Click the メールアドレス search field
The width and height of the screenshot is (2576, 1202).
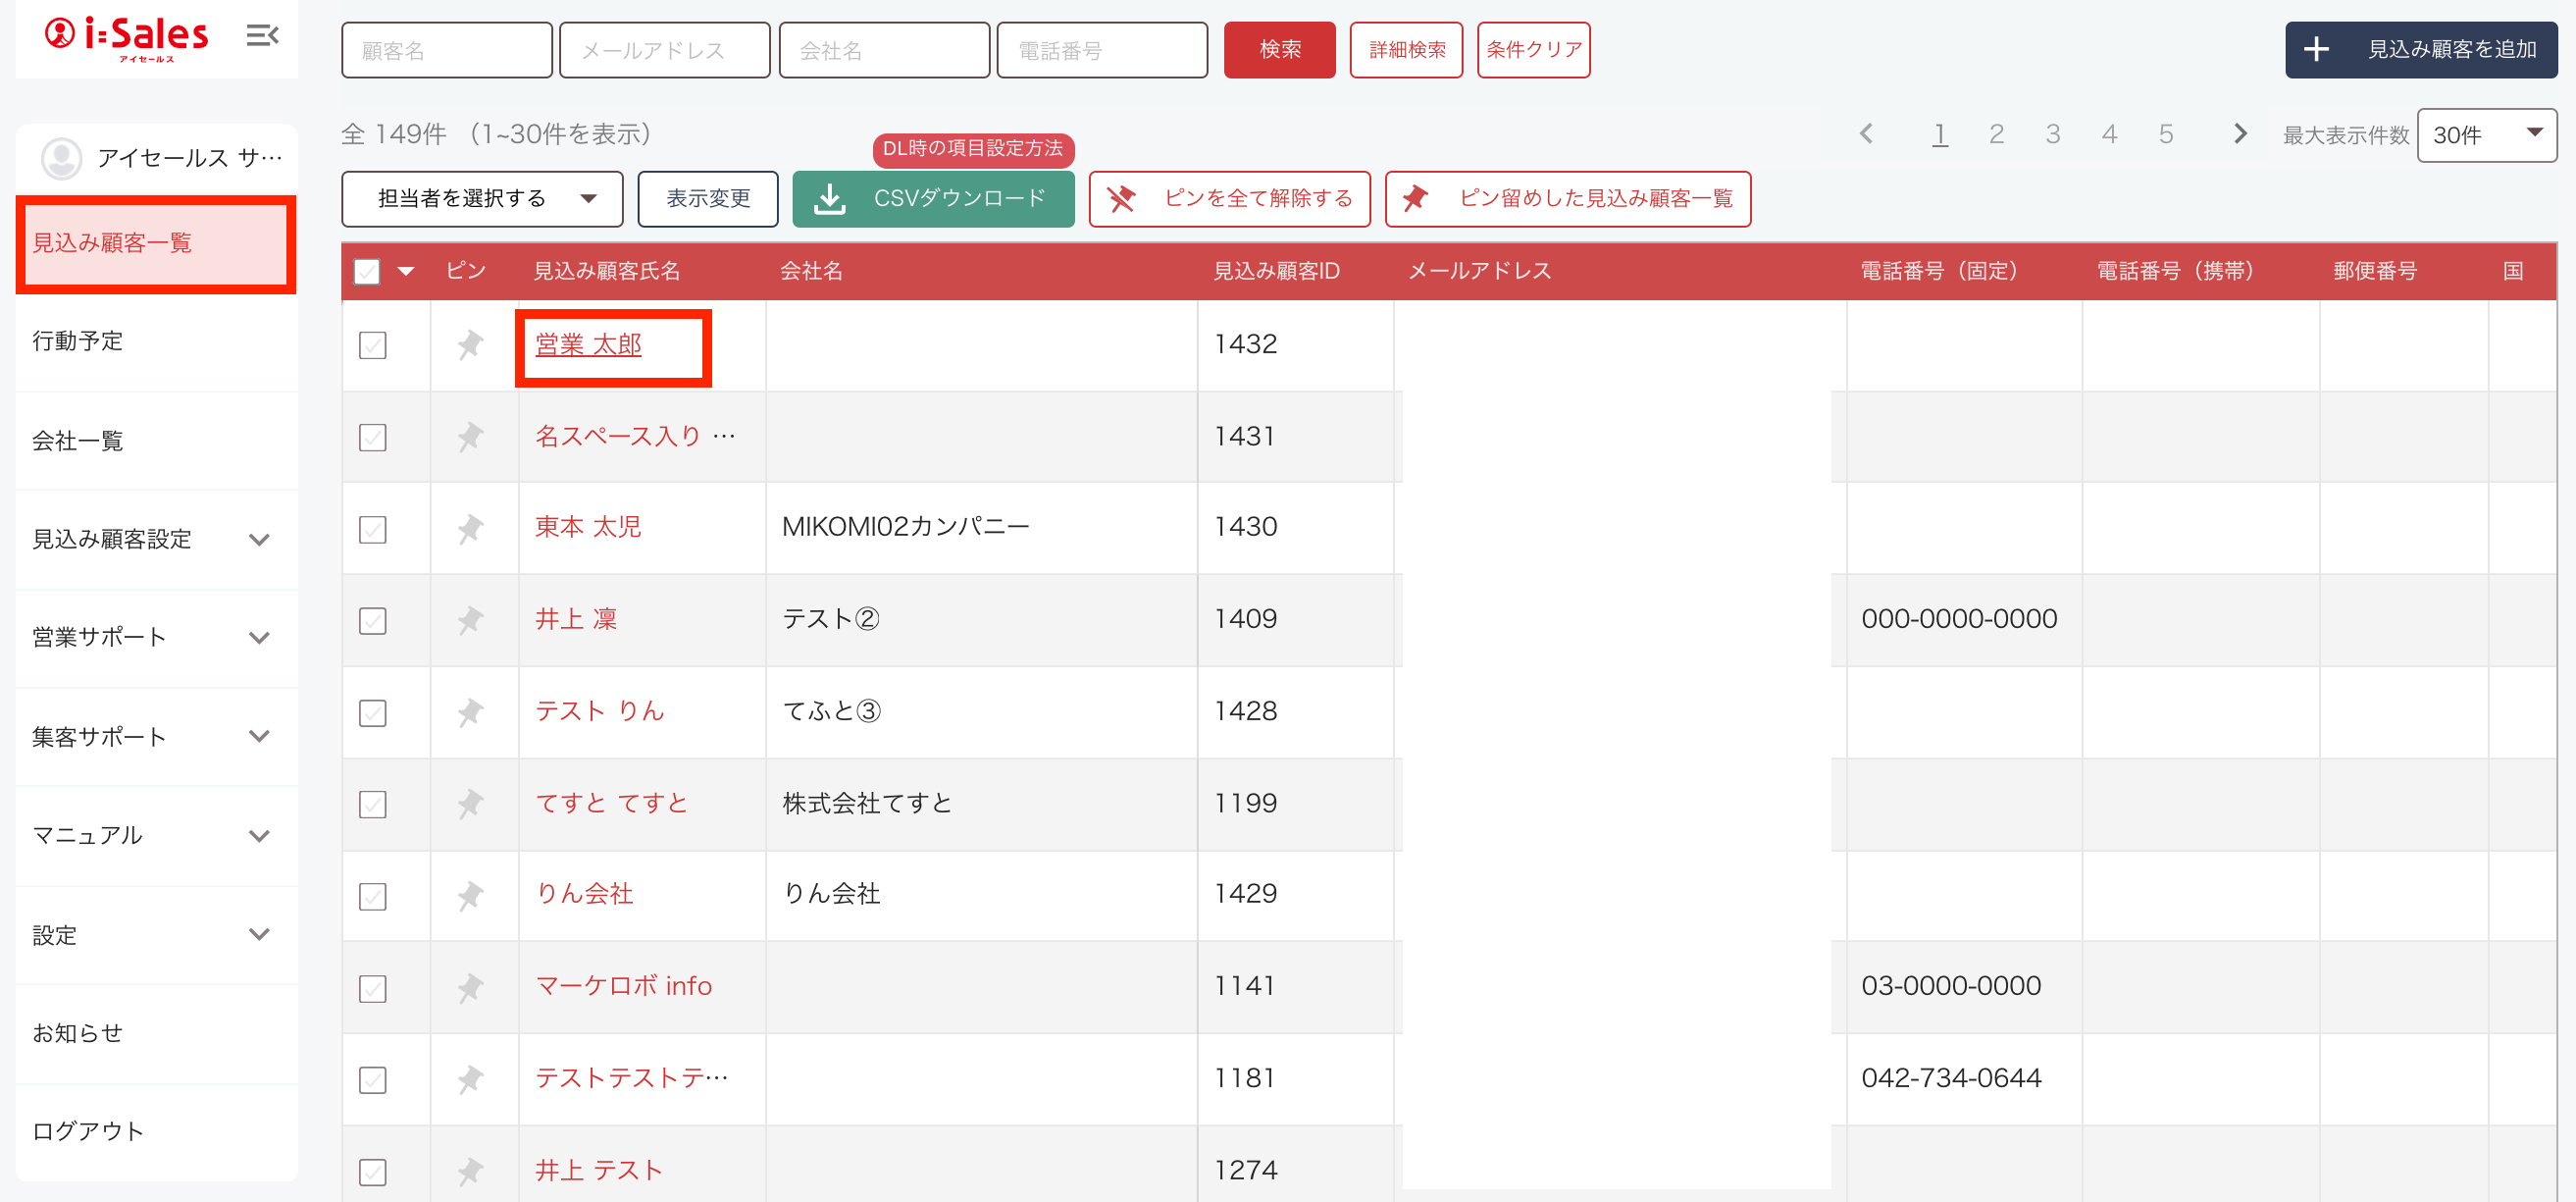pos(664,50)
